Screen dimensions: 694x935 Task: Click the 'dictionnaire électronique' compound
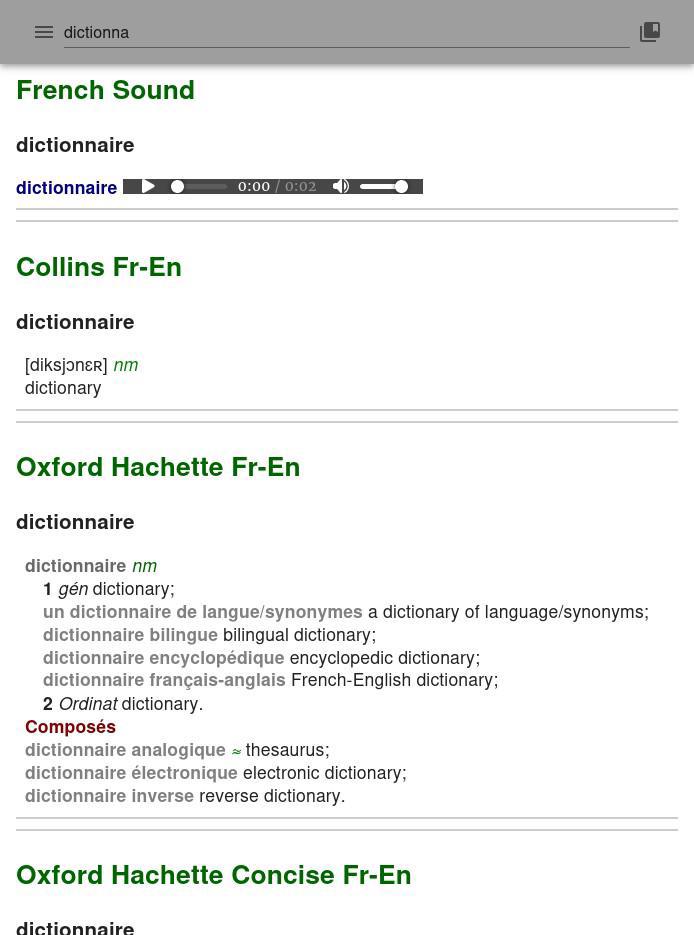point(131,773)
